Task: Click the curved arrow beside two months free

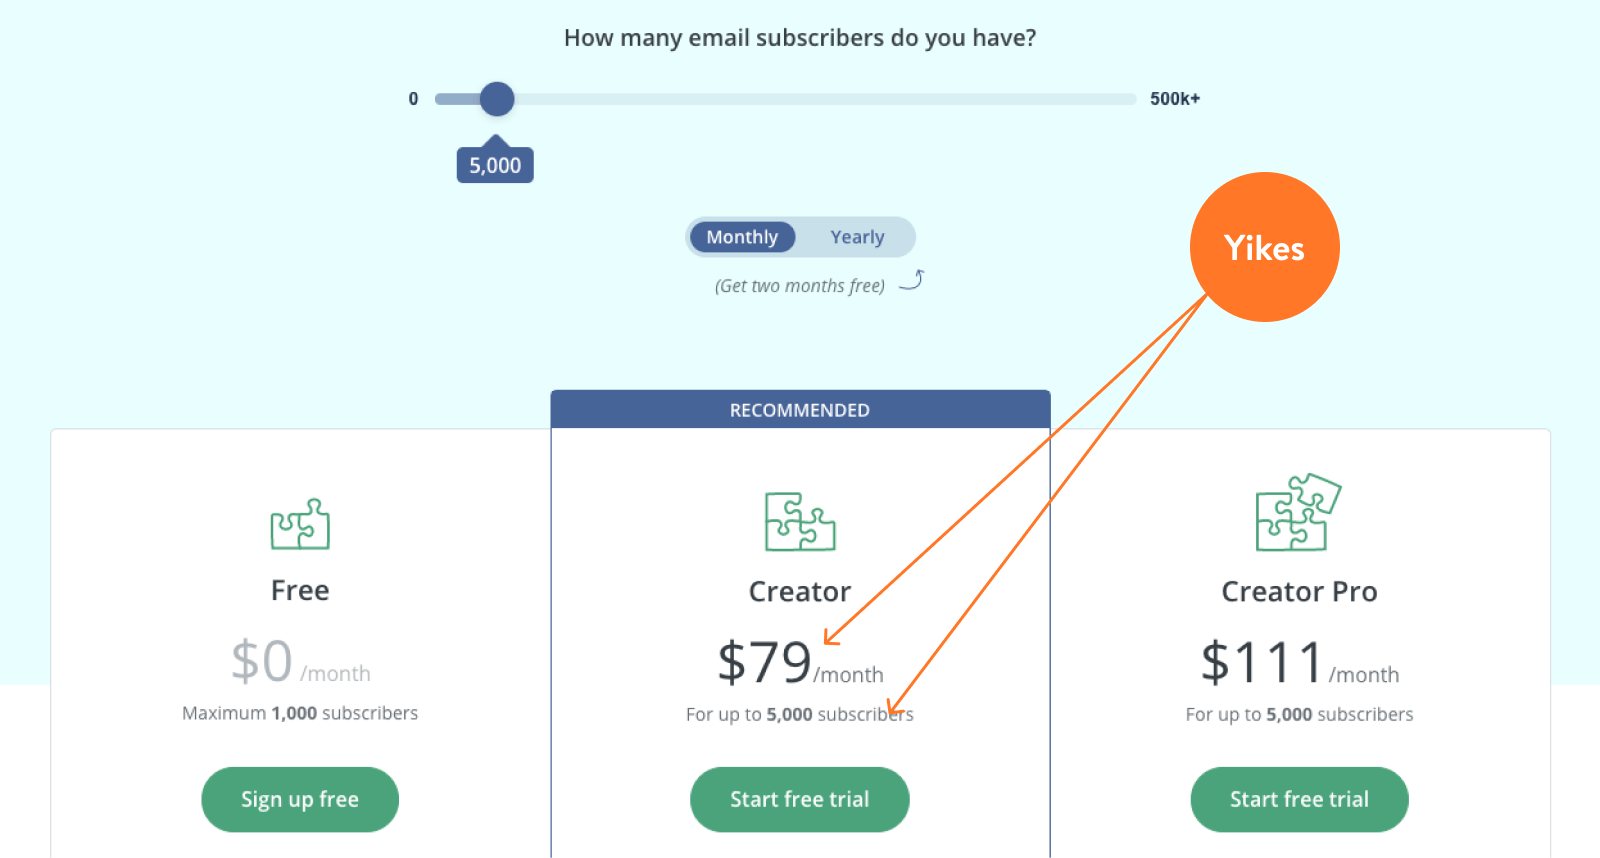Action: click(911, 280)
